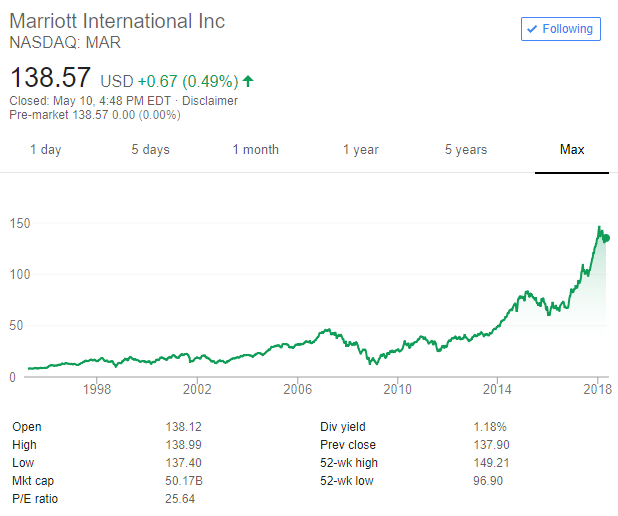Click the Div yield value 1.18%
Screen dimensions: 618x516
pyautogui.click(x=490, y=426)
